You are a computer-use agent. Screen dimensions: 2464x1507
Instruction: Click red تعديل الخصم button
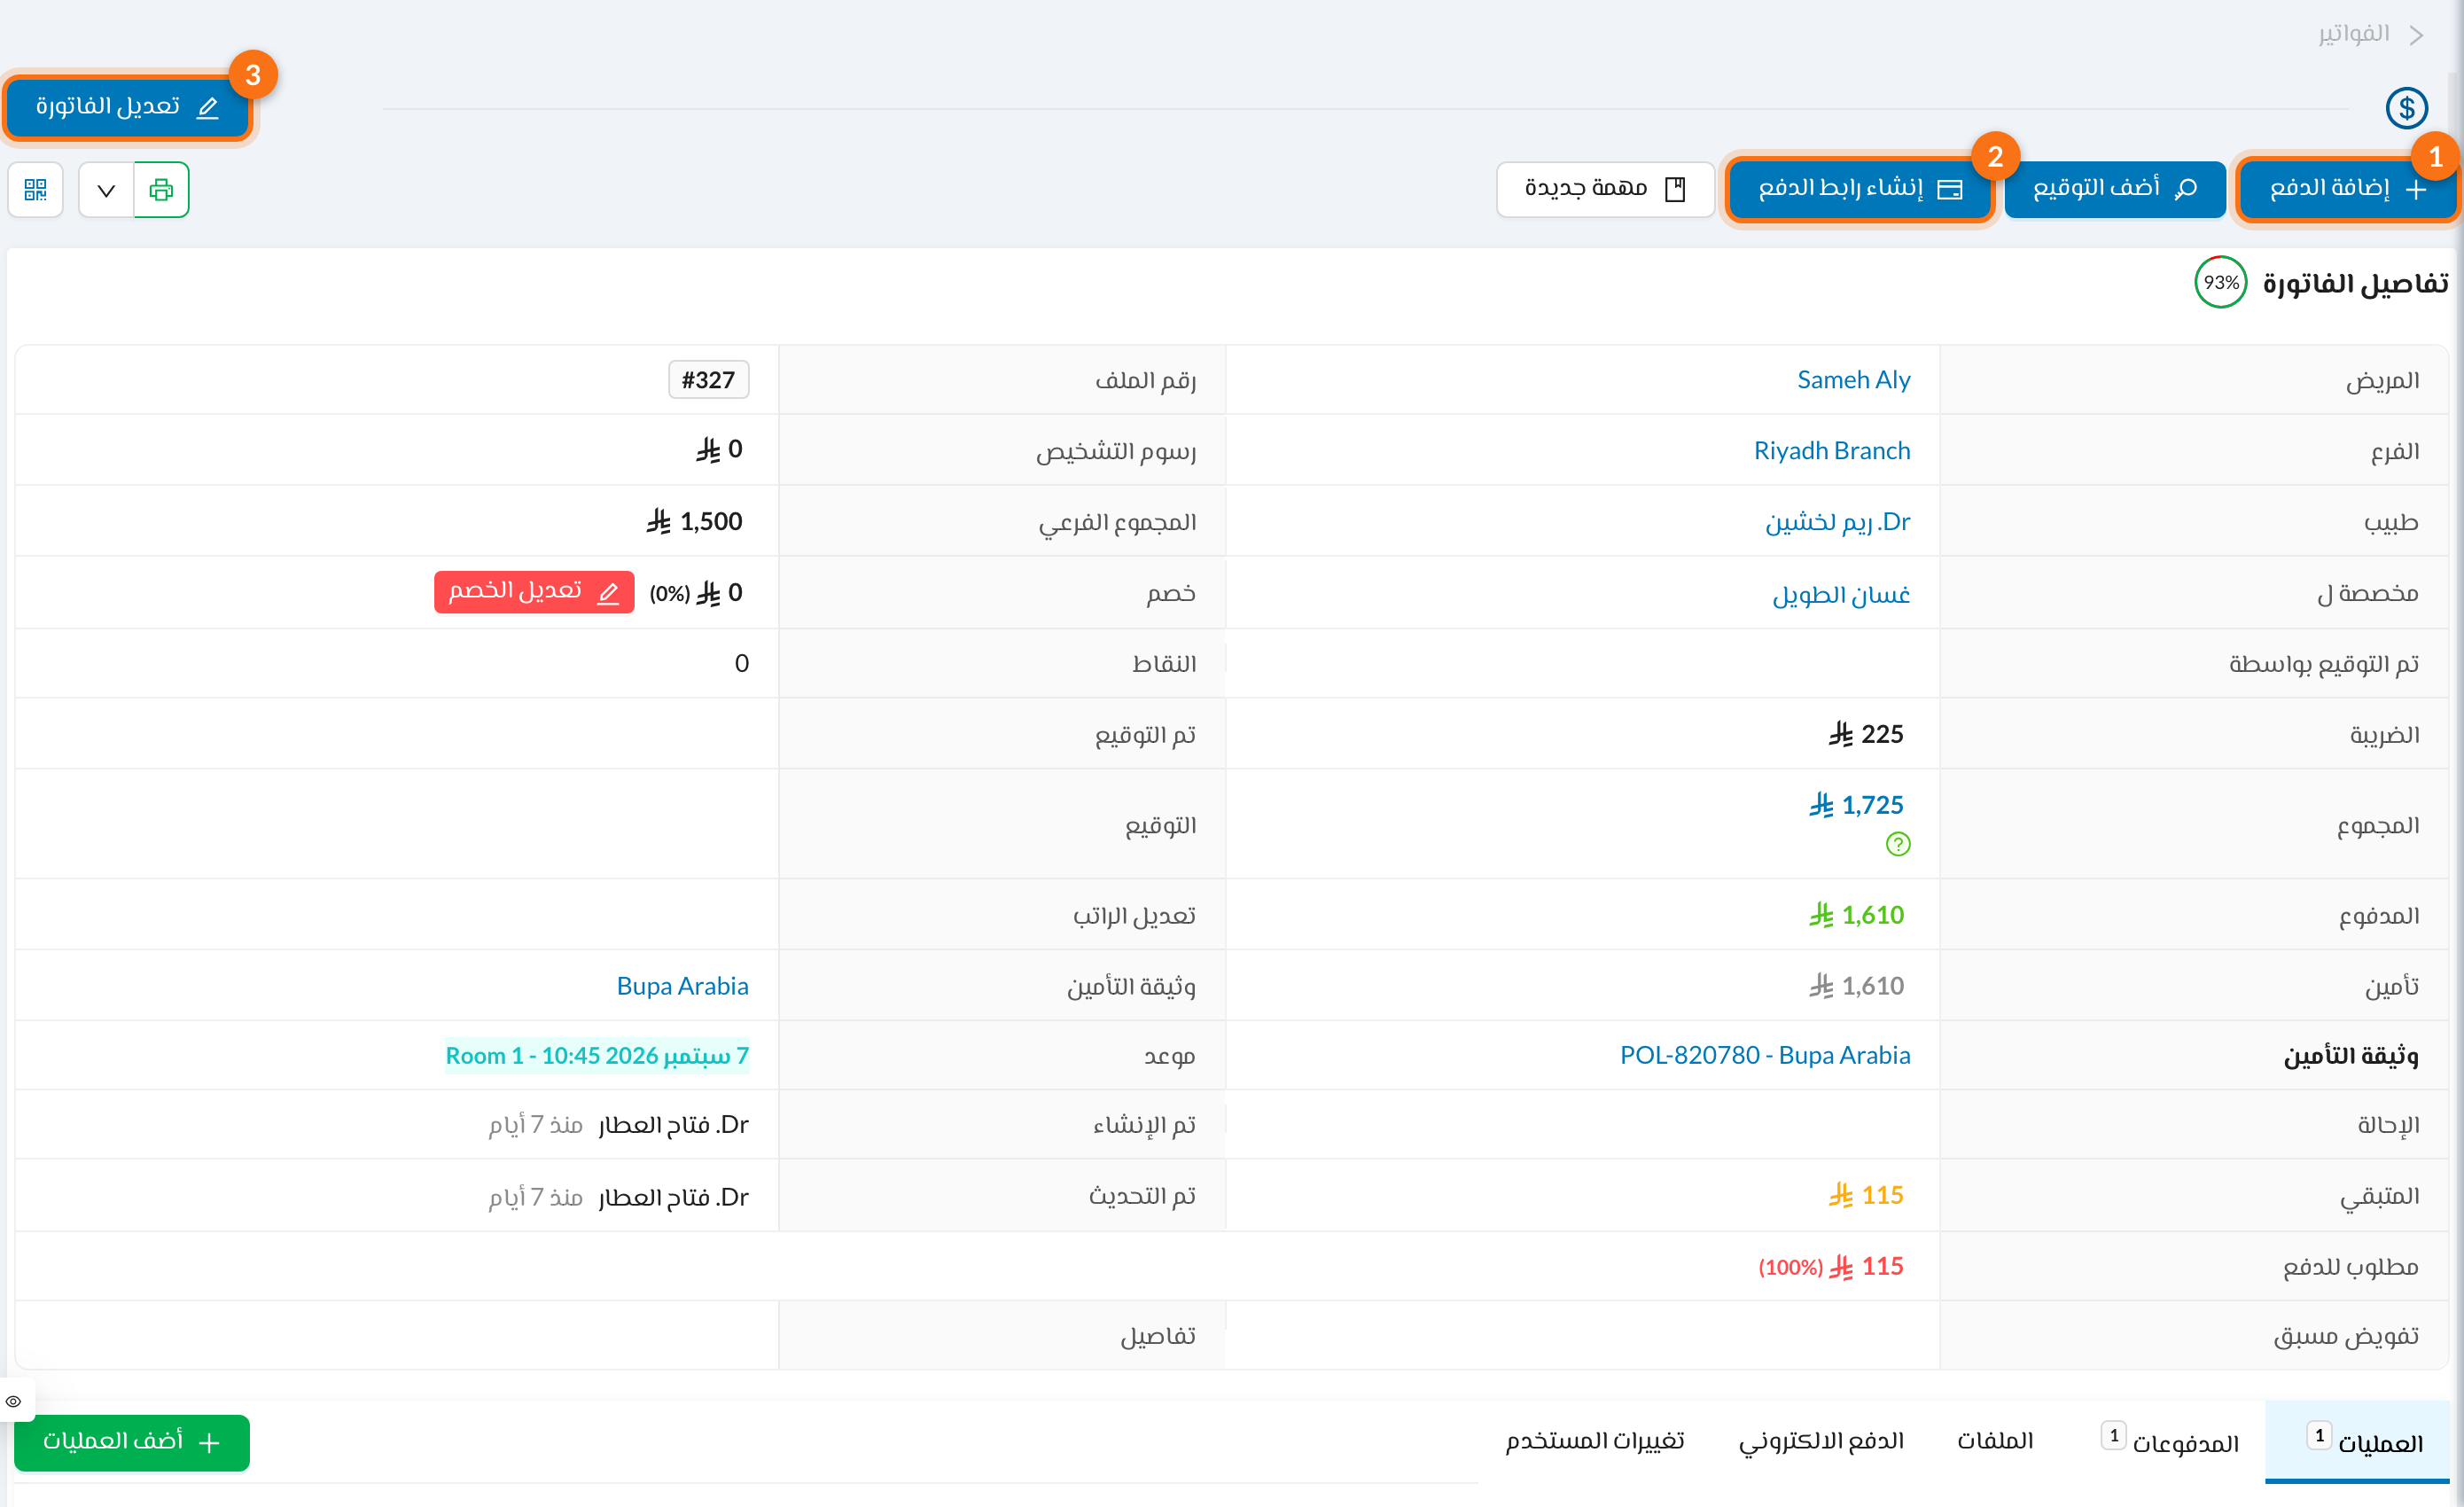[x=534, y=592]
